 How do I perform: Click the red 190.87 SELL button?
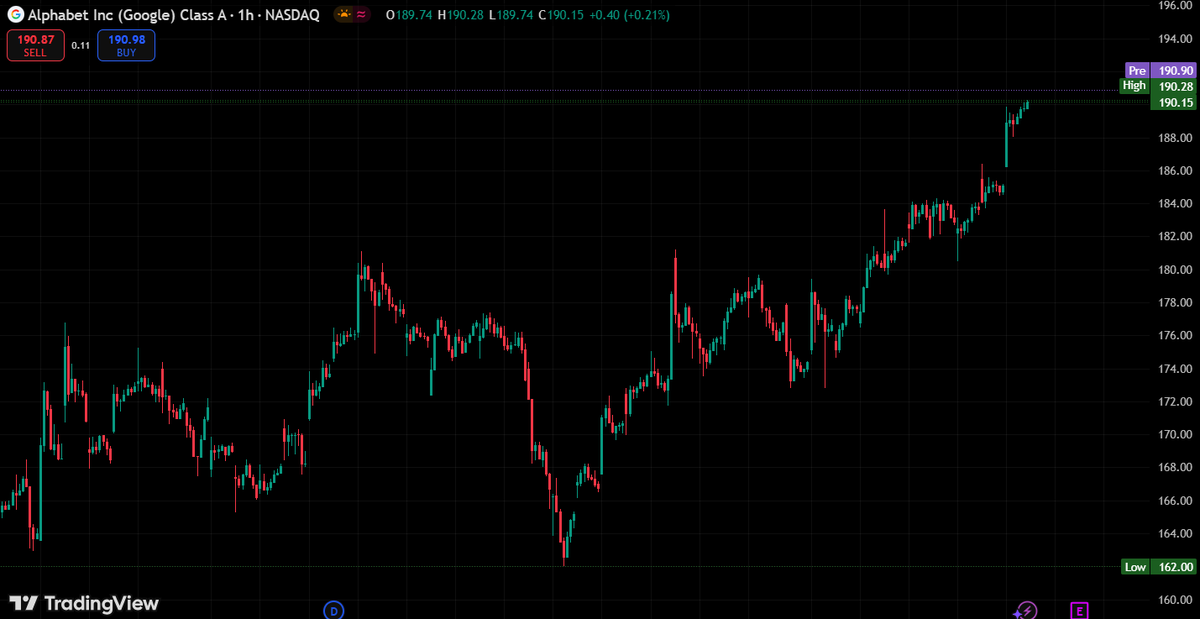pyautogui.click(x=36, y=45)
